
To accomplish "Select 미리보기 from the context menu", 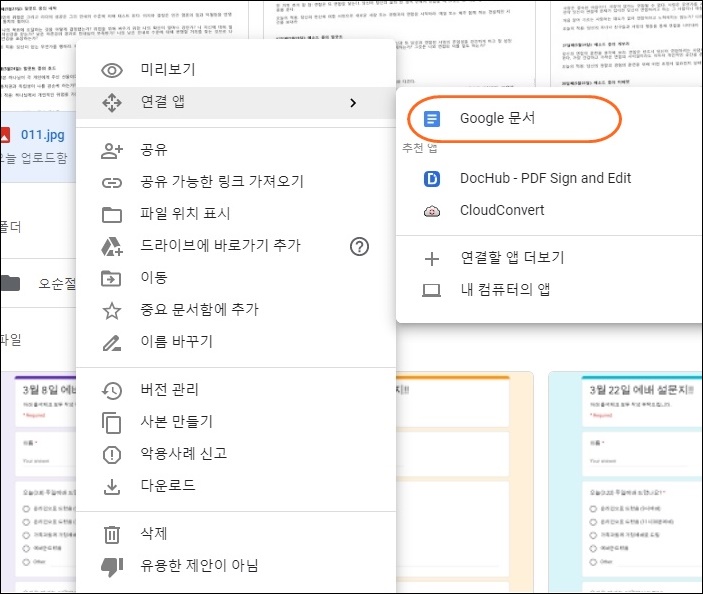I will 236,70.
